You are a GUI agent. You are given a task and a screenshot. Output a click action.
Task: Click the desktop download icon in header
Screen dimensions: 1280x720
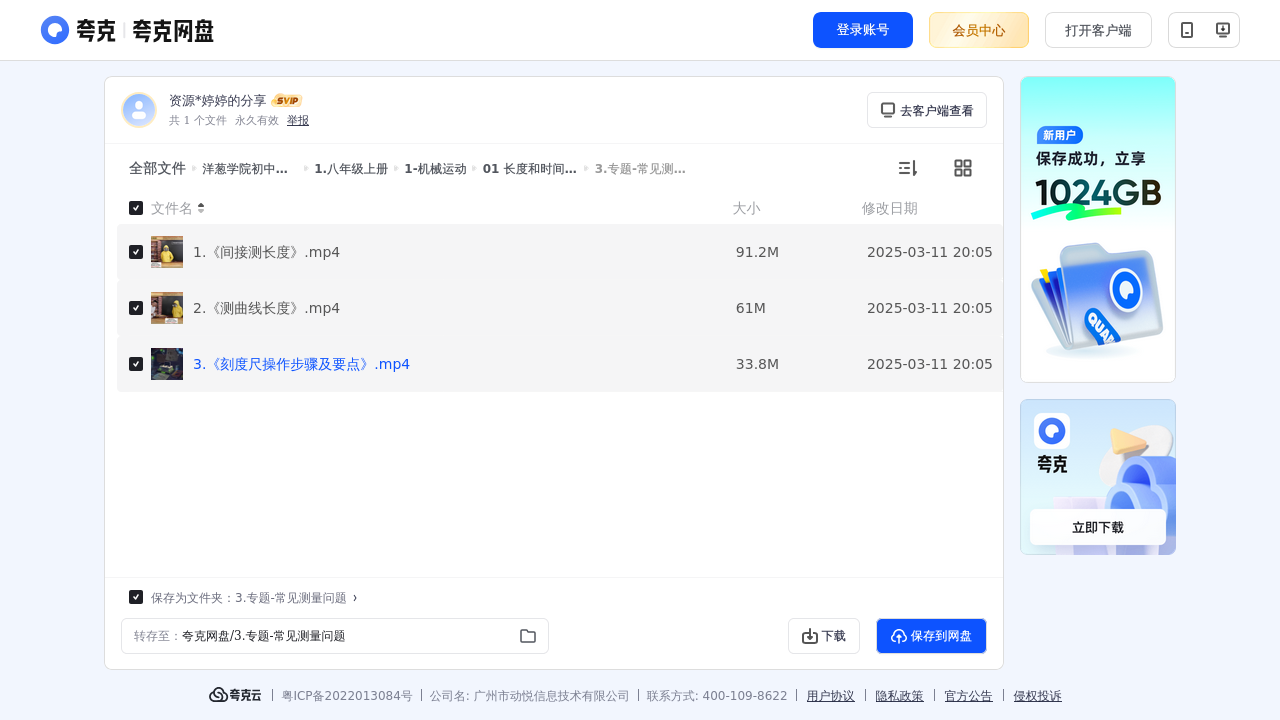tap(1222, 30)
